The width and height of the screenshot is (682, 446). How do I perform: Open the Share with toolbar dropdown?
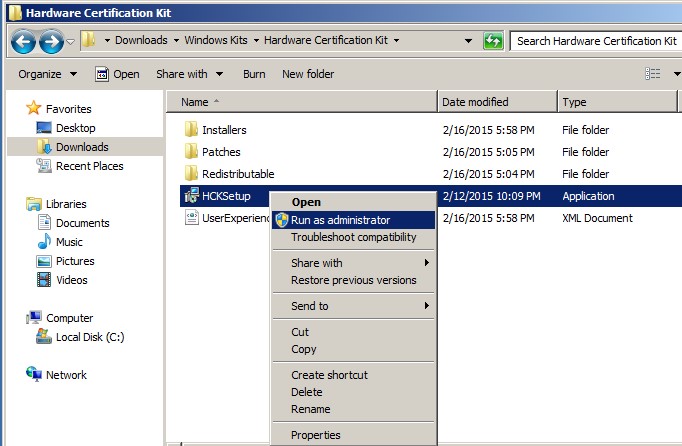point(190,74)
